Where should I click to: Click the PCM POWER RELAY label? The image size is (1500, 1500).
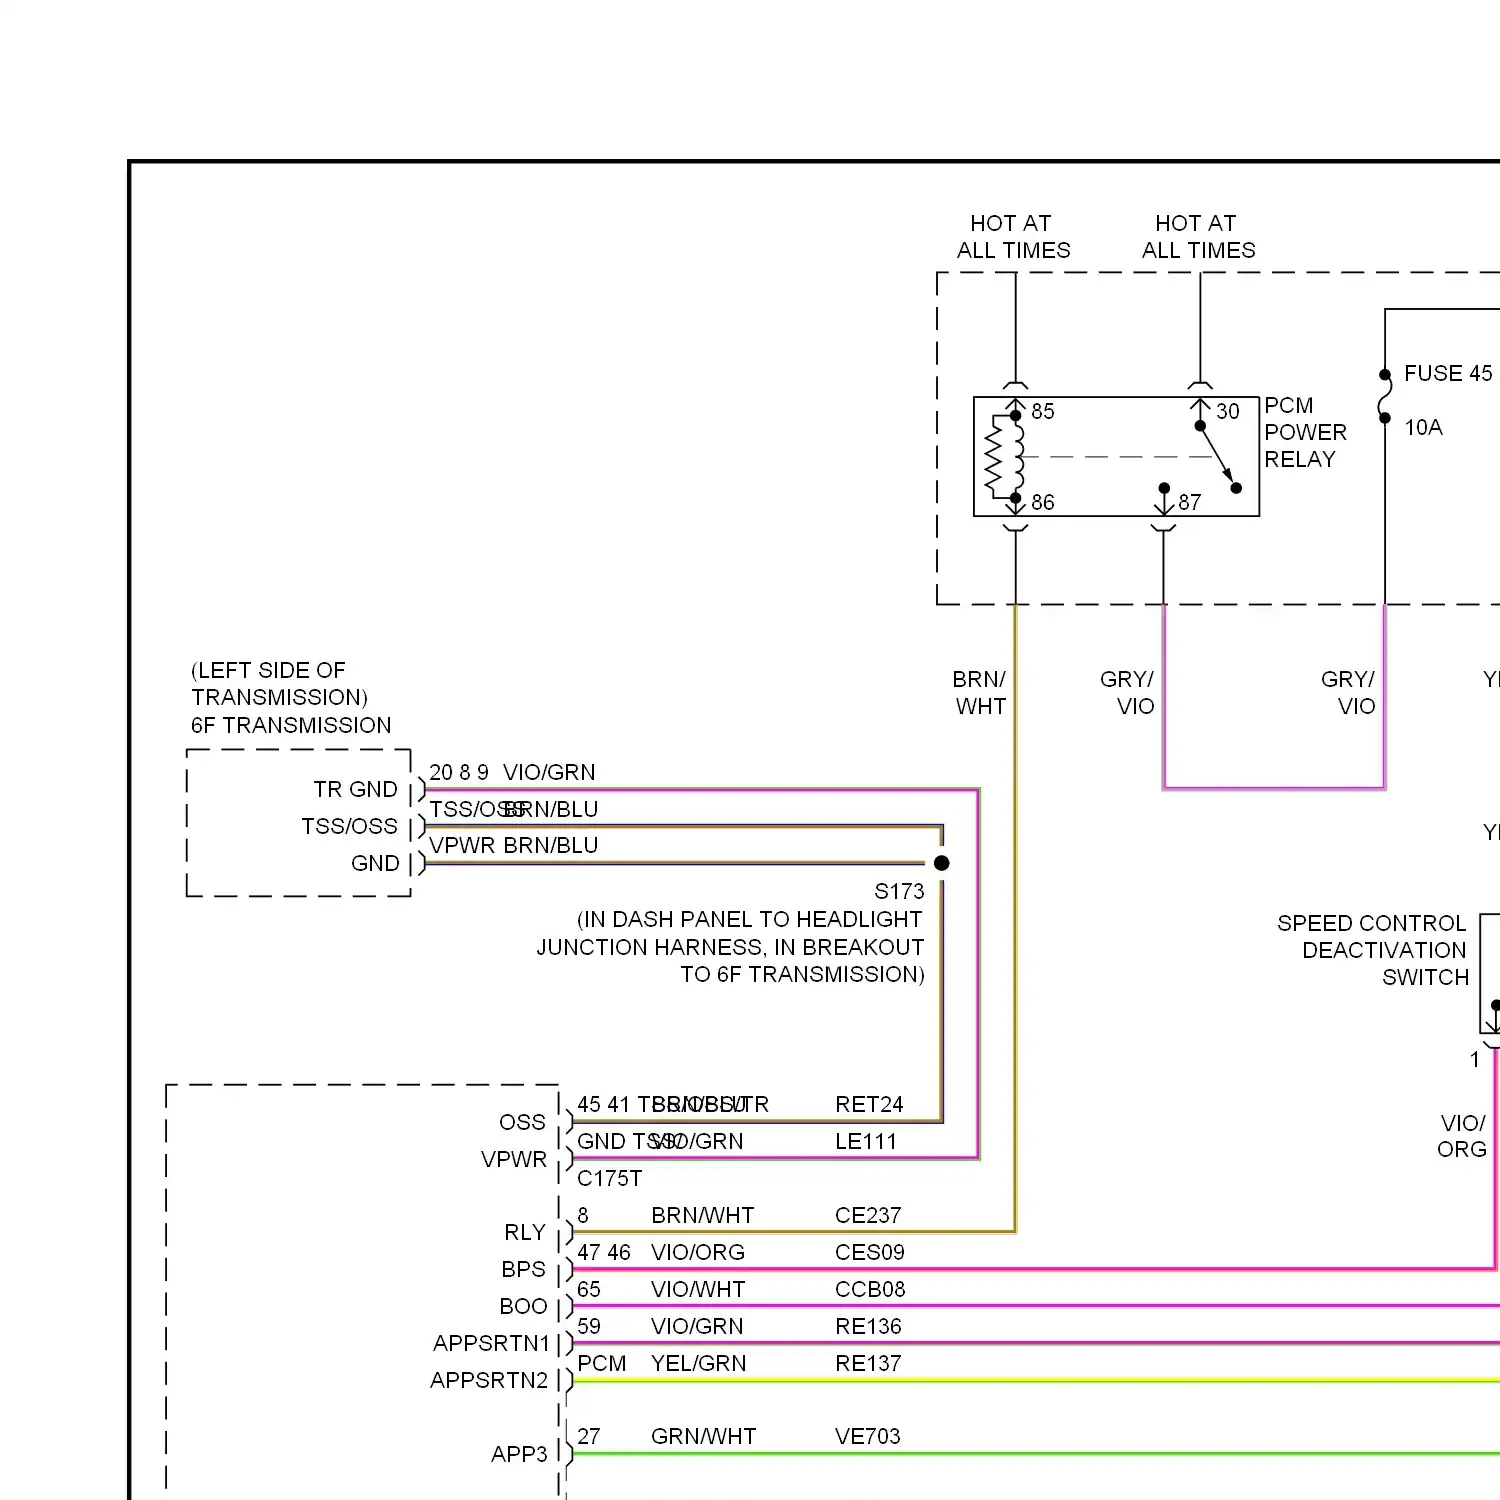pos(1305,432)
